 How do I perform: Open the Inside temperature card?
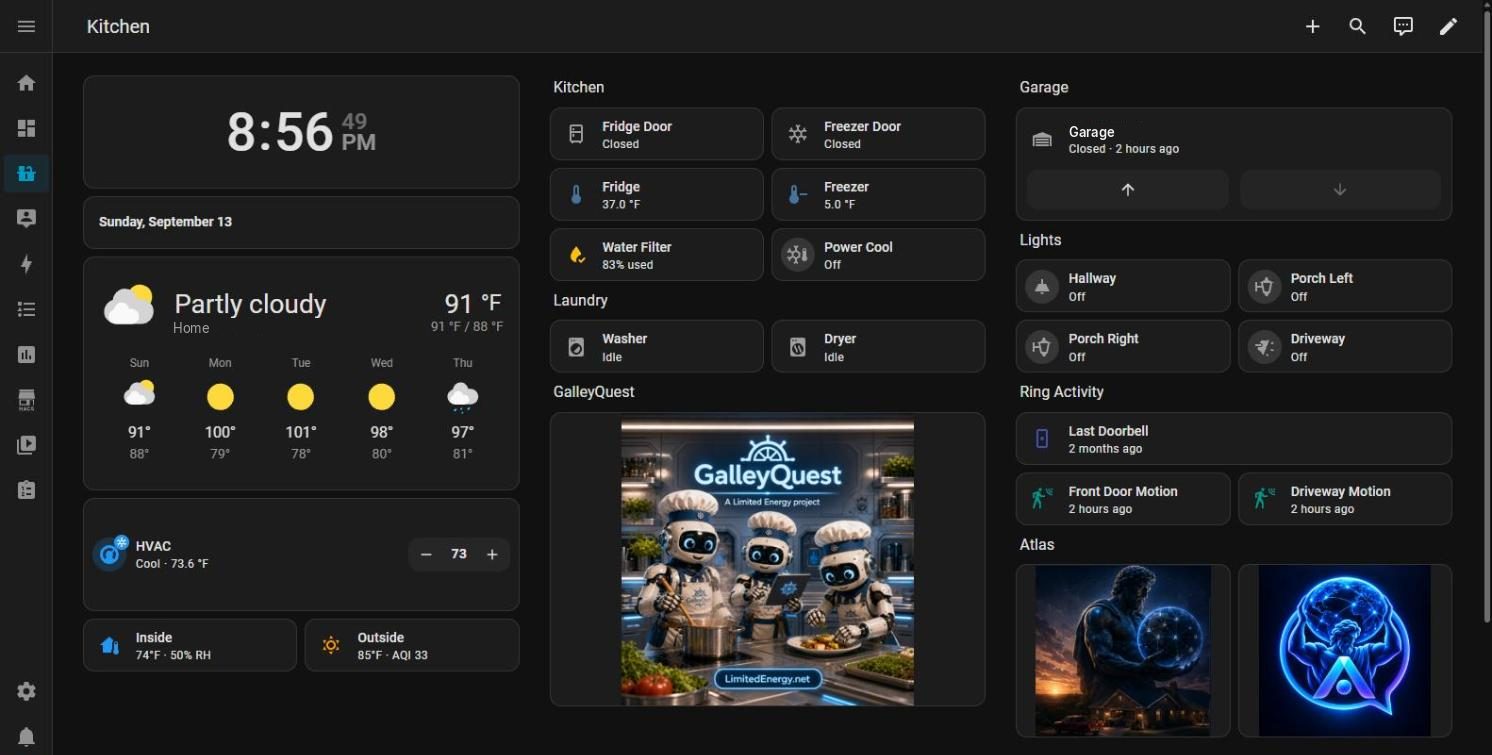[190, 645]
